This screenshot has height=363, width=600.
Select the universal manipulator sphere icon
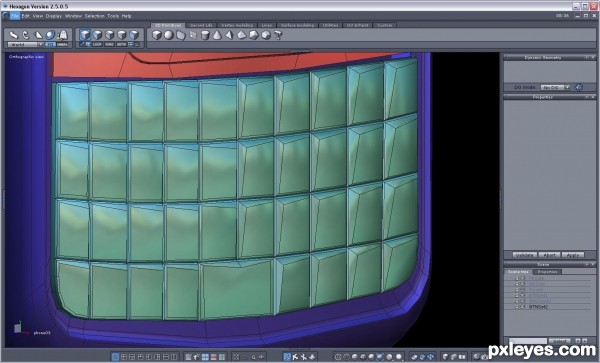50,35
